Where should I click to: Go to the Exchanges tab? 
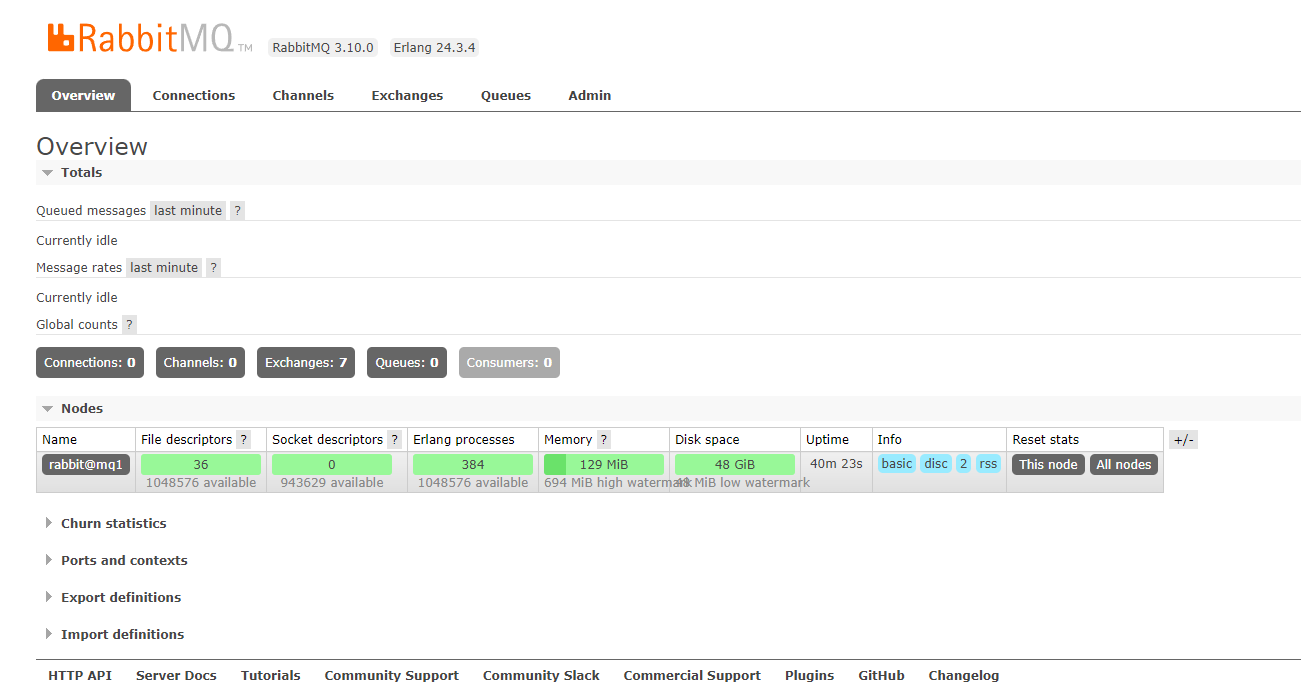click(x=407, y=96)
